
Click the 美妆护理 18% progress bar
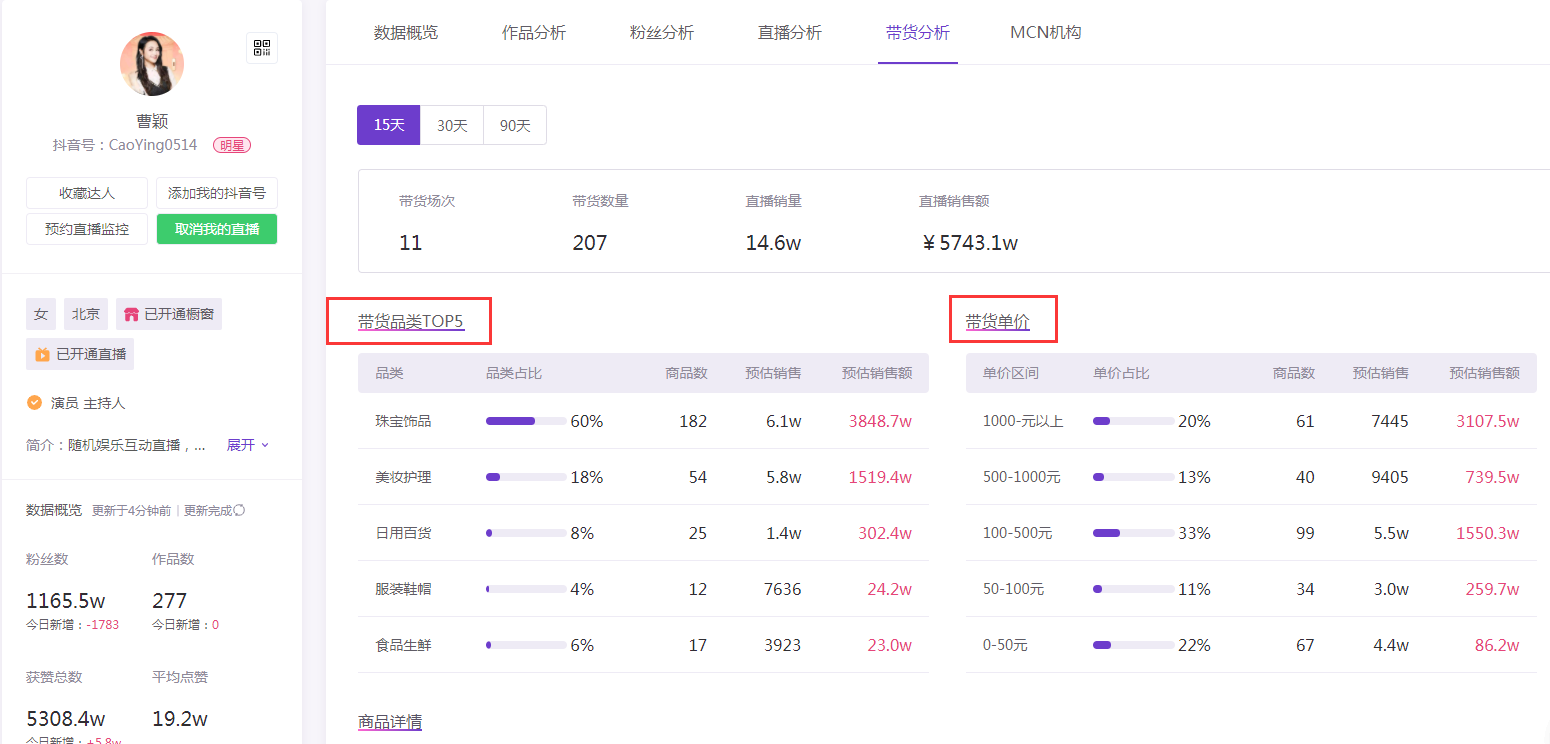coord(526,477)
